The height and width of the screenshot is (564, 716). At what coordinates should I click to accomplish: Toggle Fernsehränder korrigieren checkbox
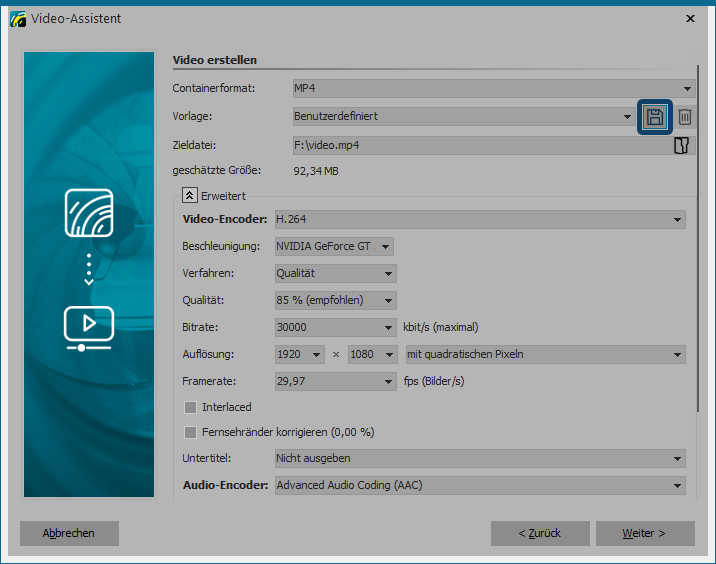click(x=191, y=432)
